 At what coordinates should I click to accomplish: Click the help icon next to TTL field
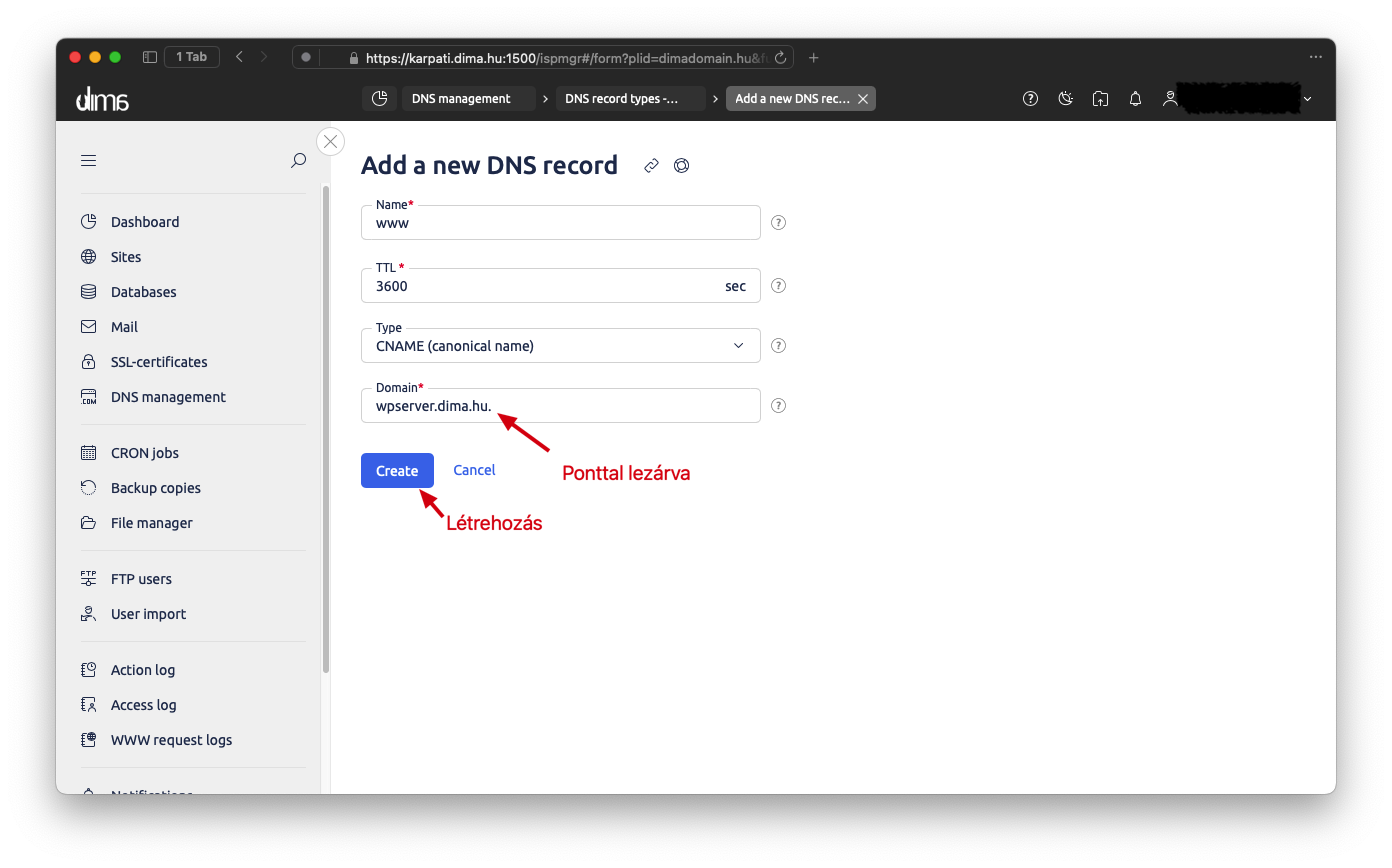pos(779,285)
